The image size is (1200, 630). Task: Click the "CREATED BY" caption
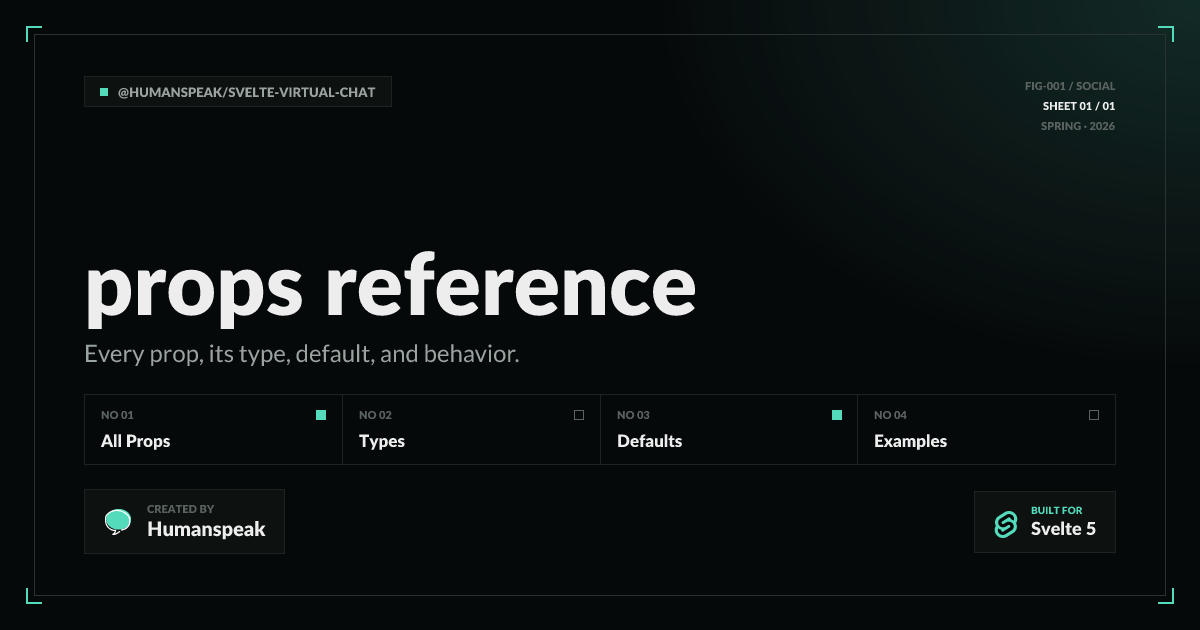181,509
